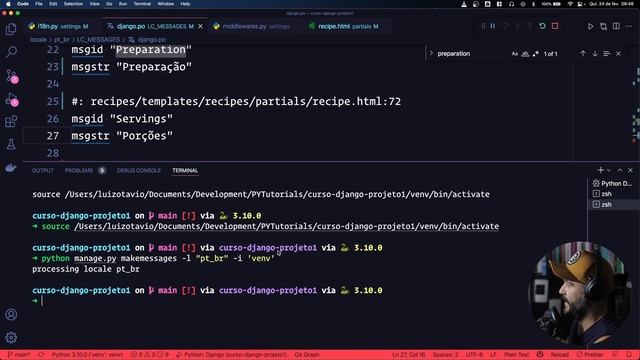Open the Docker view in activity bar

11,167
